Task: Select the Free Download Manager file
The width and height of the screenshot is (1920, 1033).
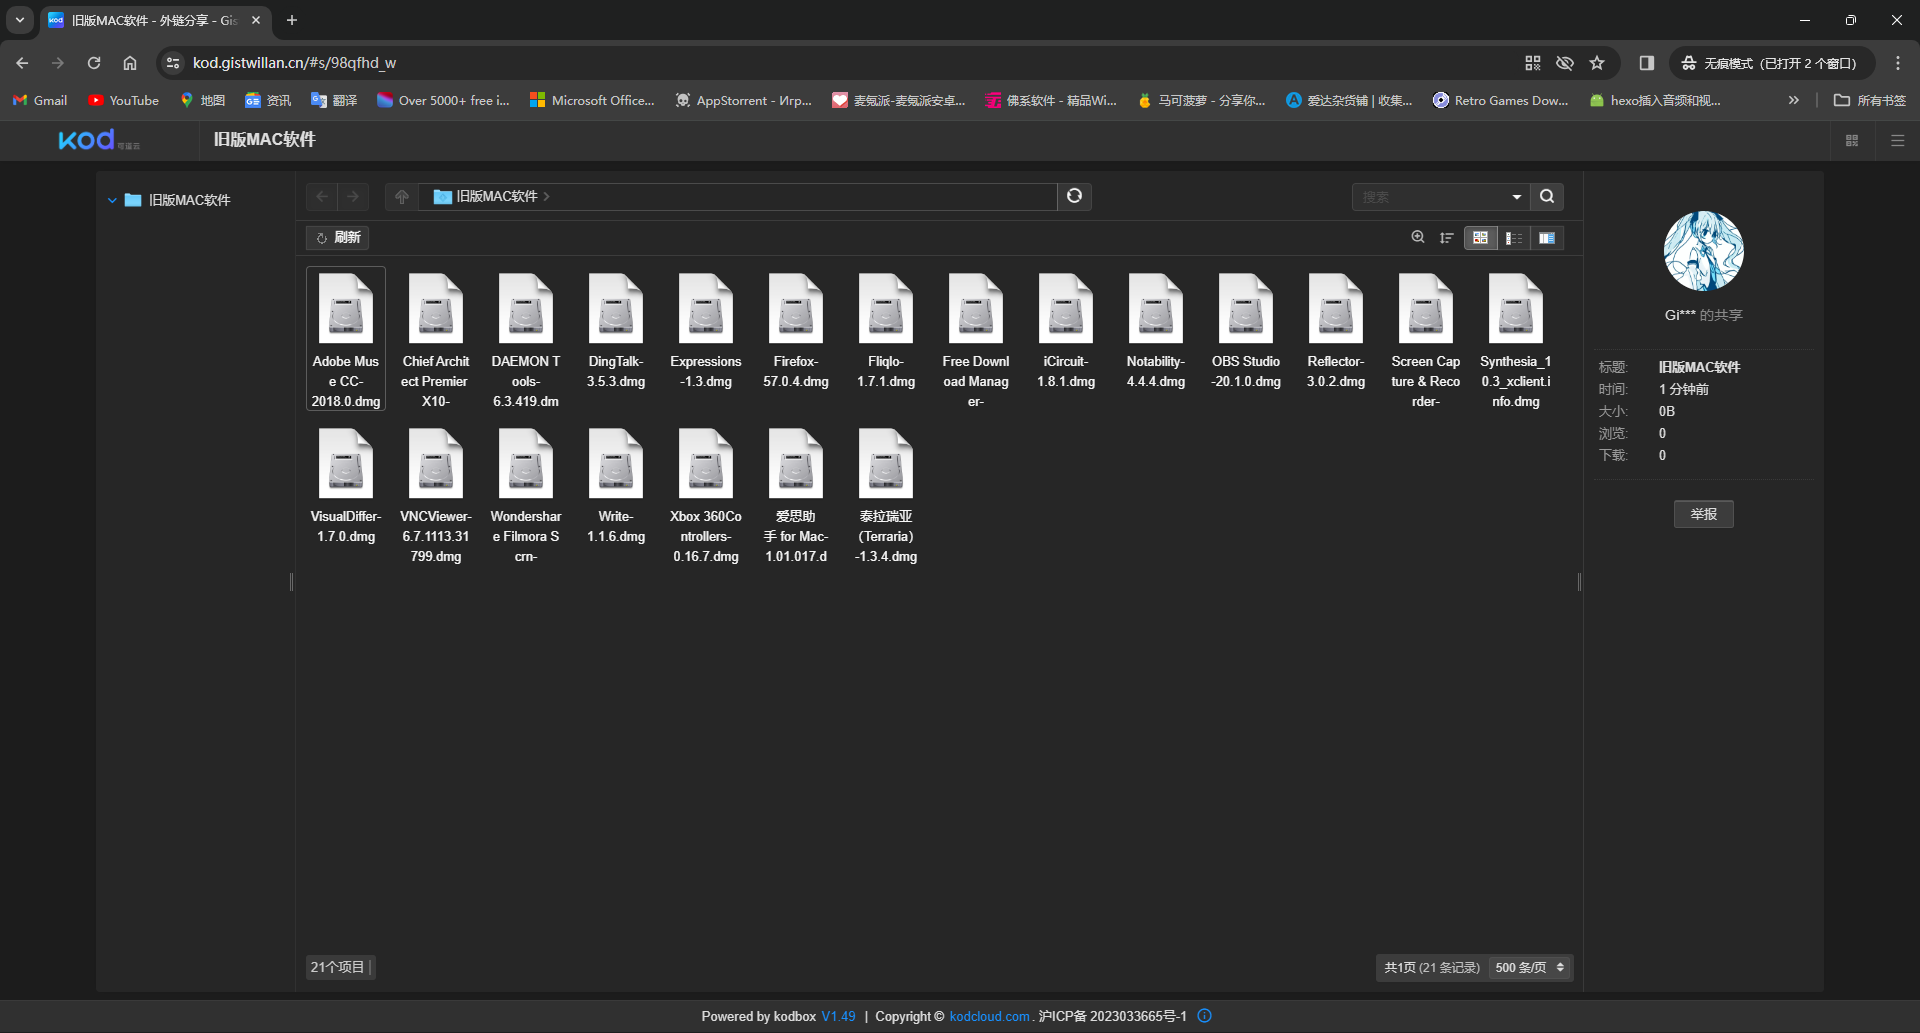Action: pyautogui.click(x=976, y=339)
